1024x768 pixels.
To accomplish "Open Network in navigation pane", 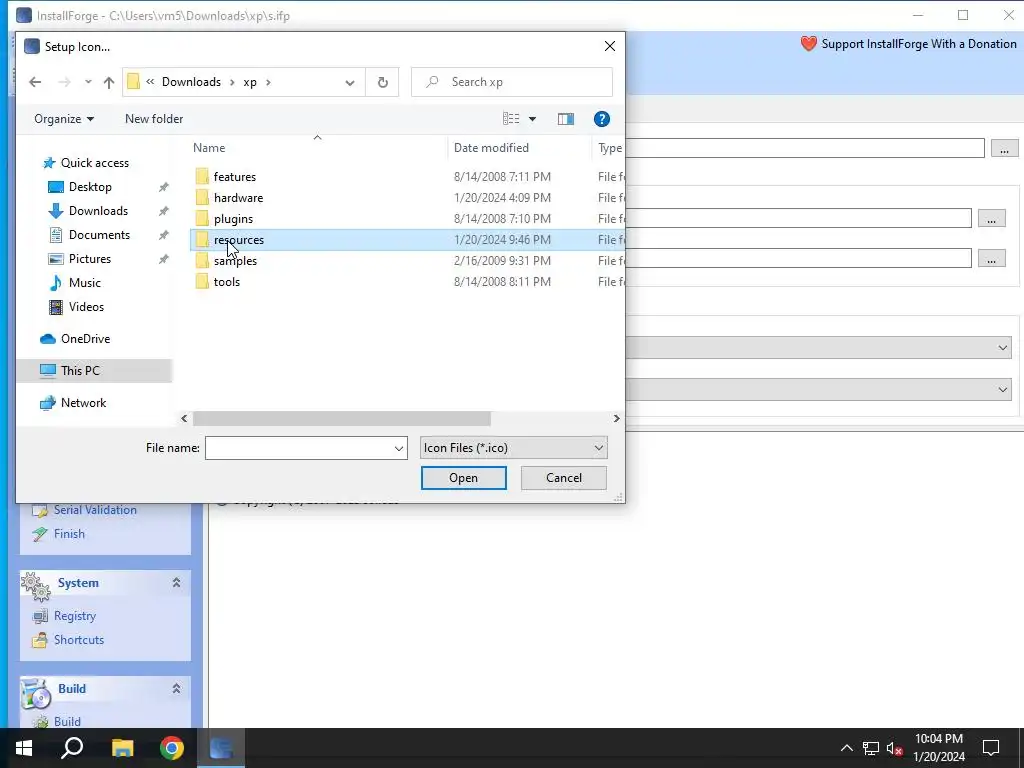I will point(83,403).
